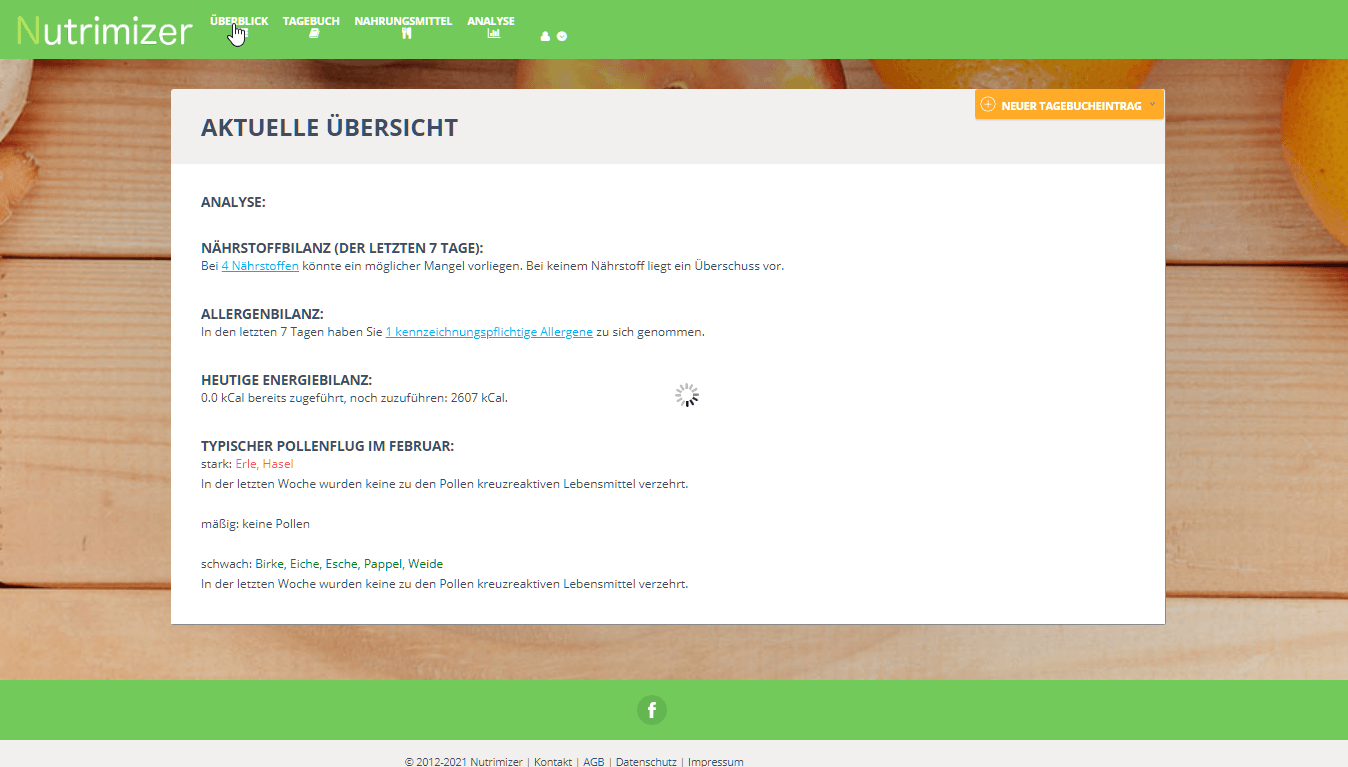
Task: Click the 'mäßig: keine Pollen' line
Action: pos(255,524)
